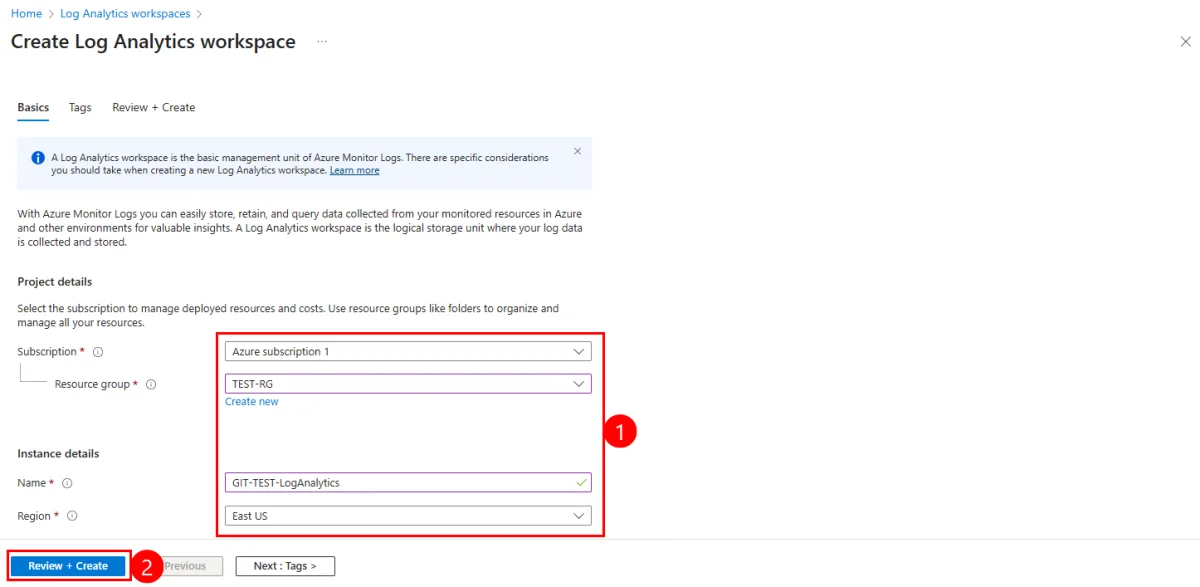This screenshot has width=1200, height=587.
Task: Dismiss the info banner with its X icon
Action: point(577,152)
